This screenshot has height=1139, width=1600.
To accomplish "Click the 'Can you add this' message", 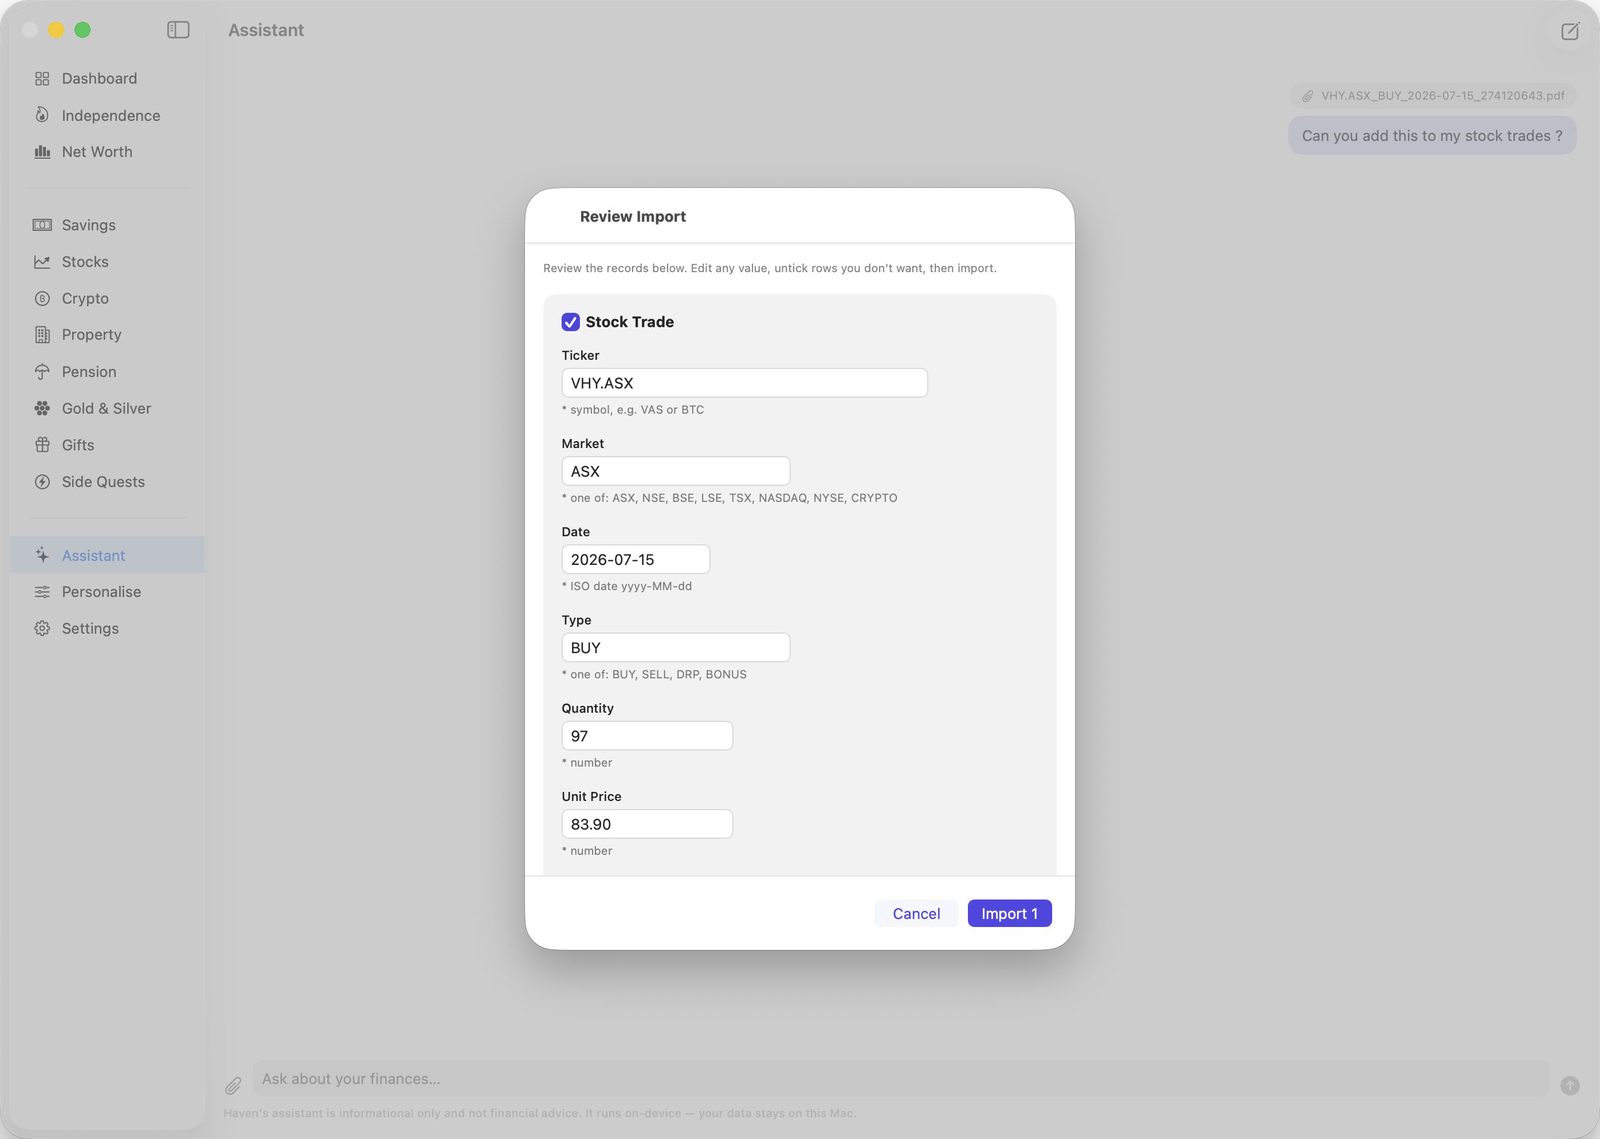I will click(x=1432, y=136).
